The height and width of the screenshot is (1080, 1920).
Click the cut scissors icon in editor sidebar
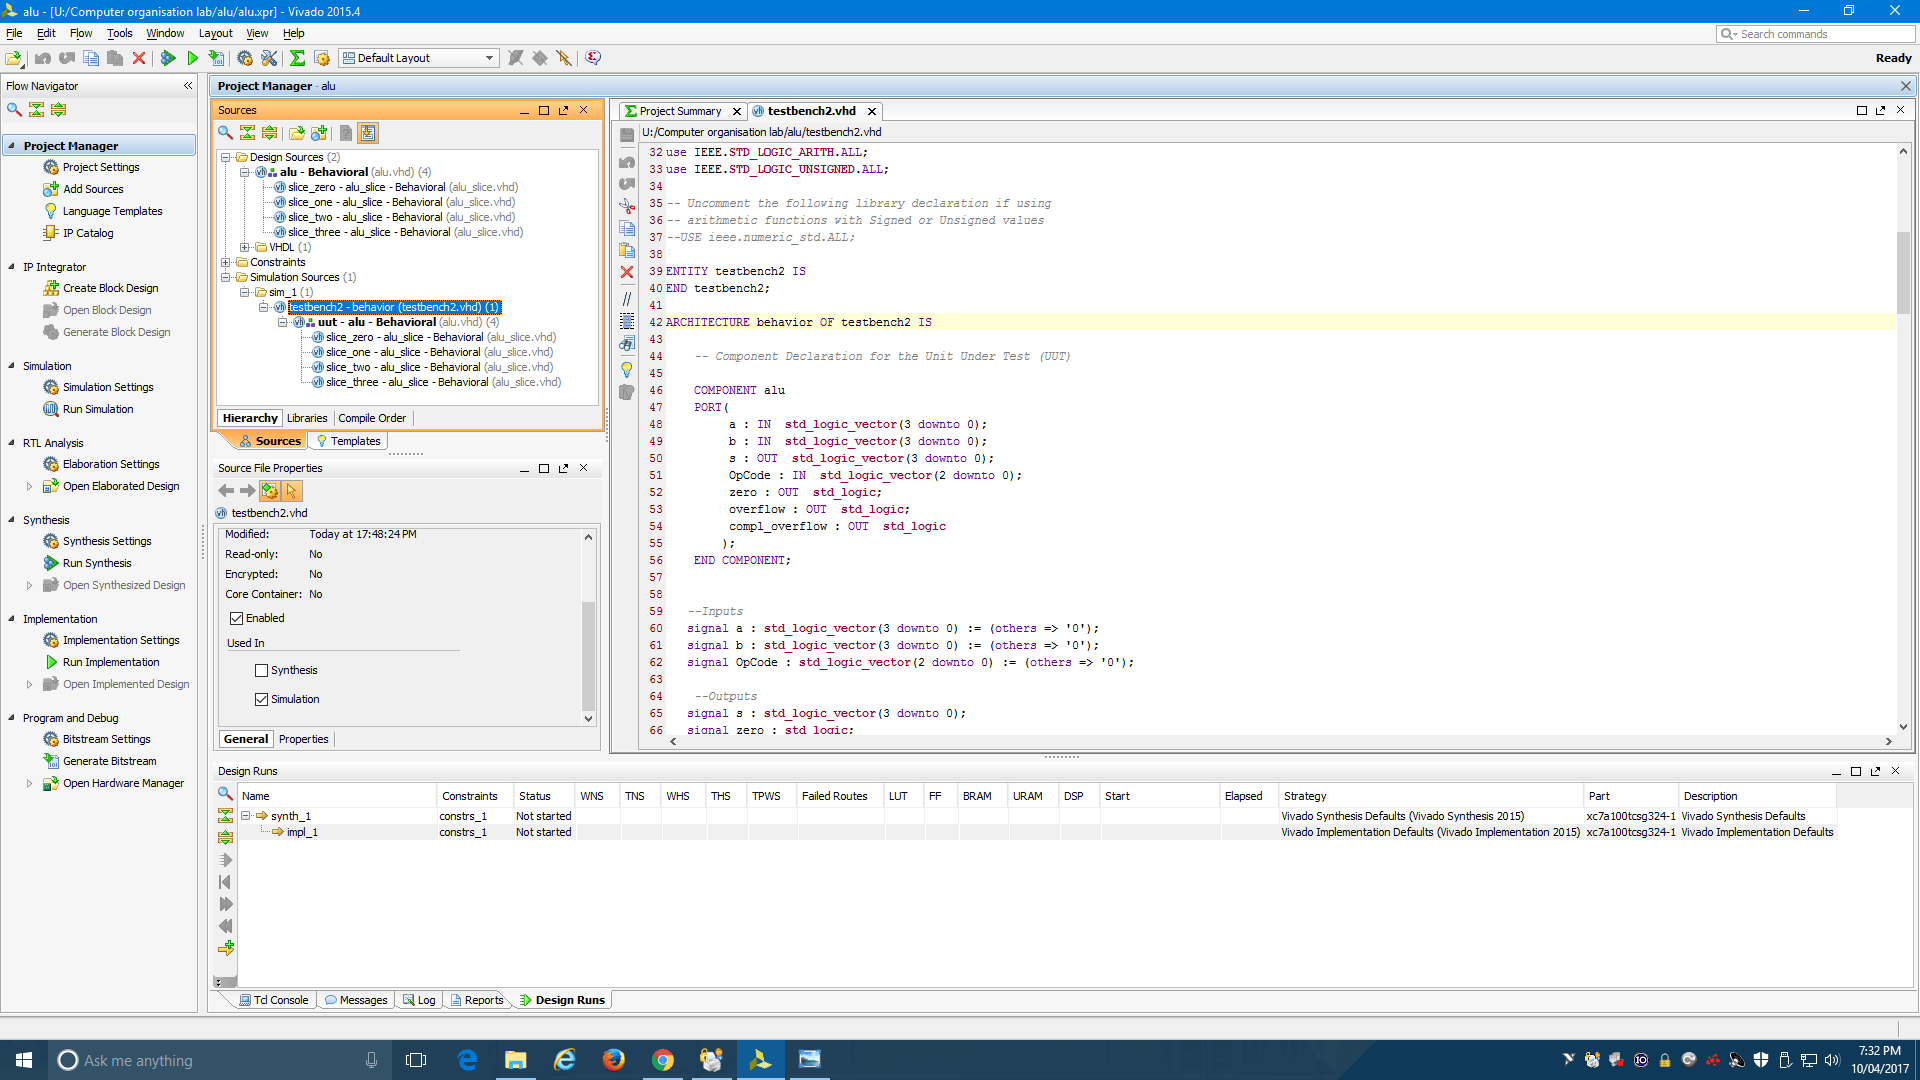(x=627, y=206)
